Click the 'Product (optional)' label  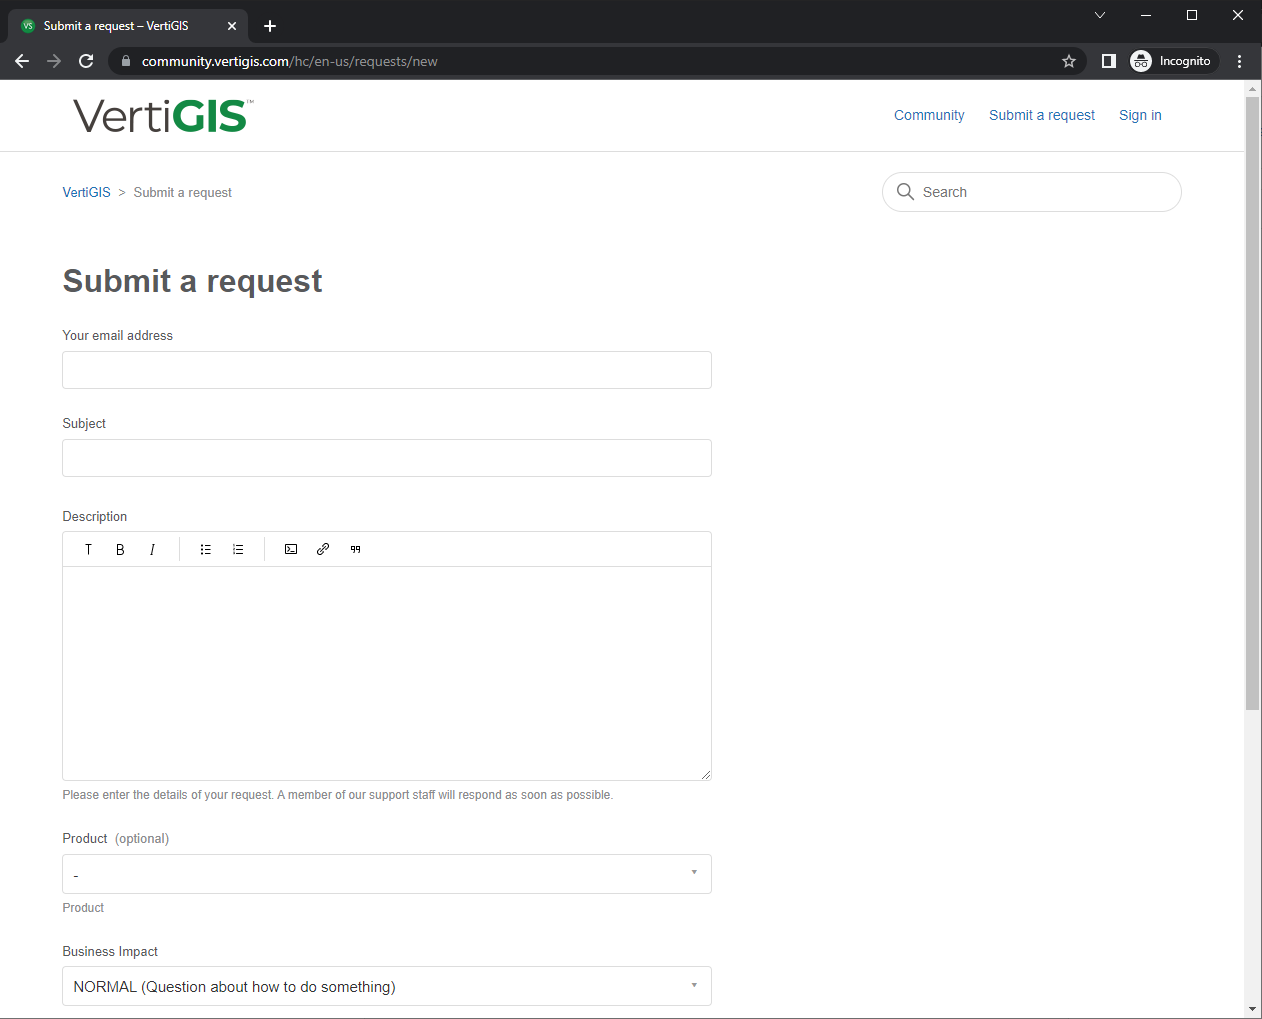coord(116,838)
